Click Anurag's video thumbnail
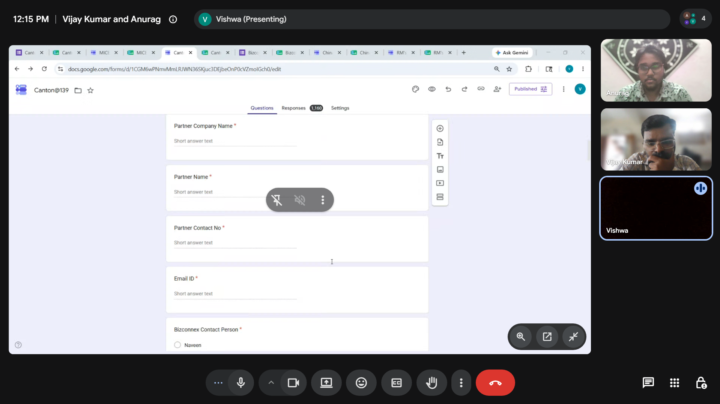 coord(656,70)
